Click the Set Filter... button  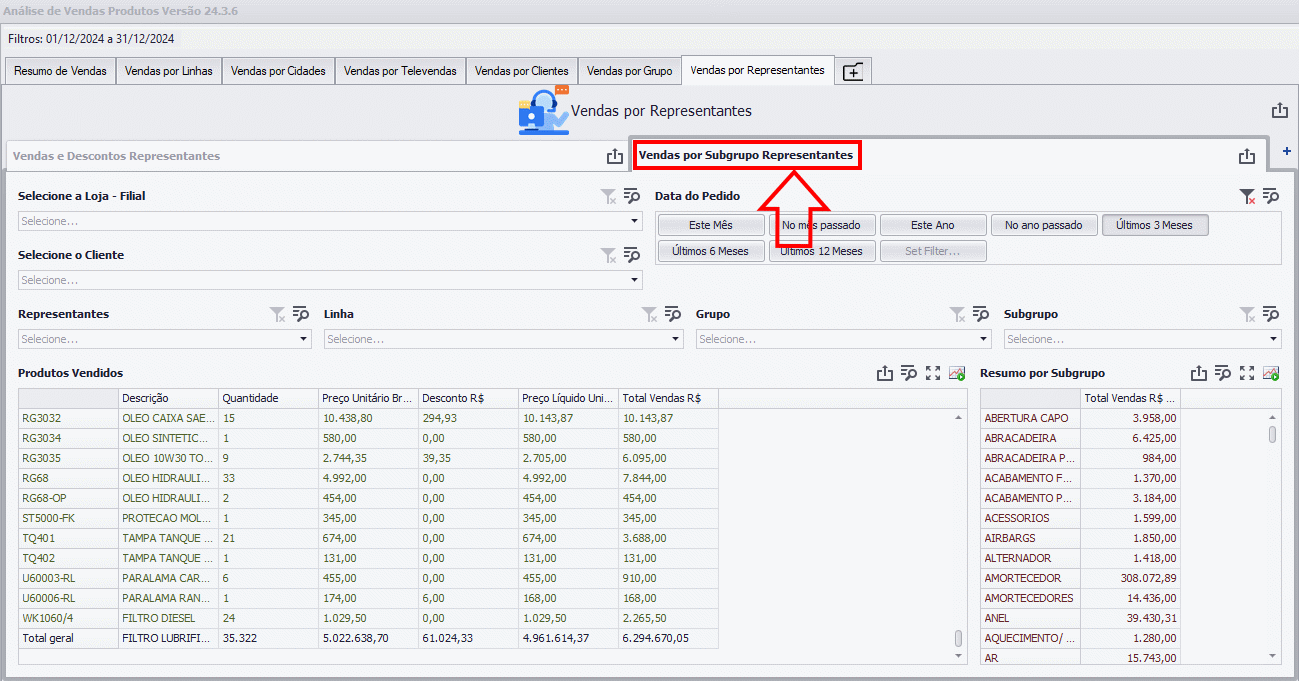pos(933,251)
